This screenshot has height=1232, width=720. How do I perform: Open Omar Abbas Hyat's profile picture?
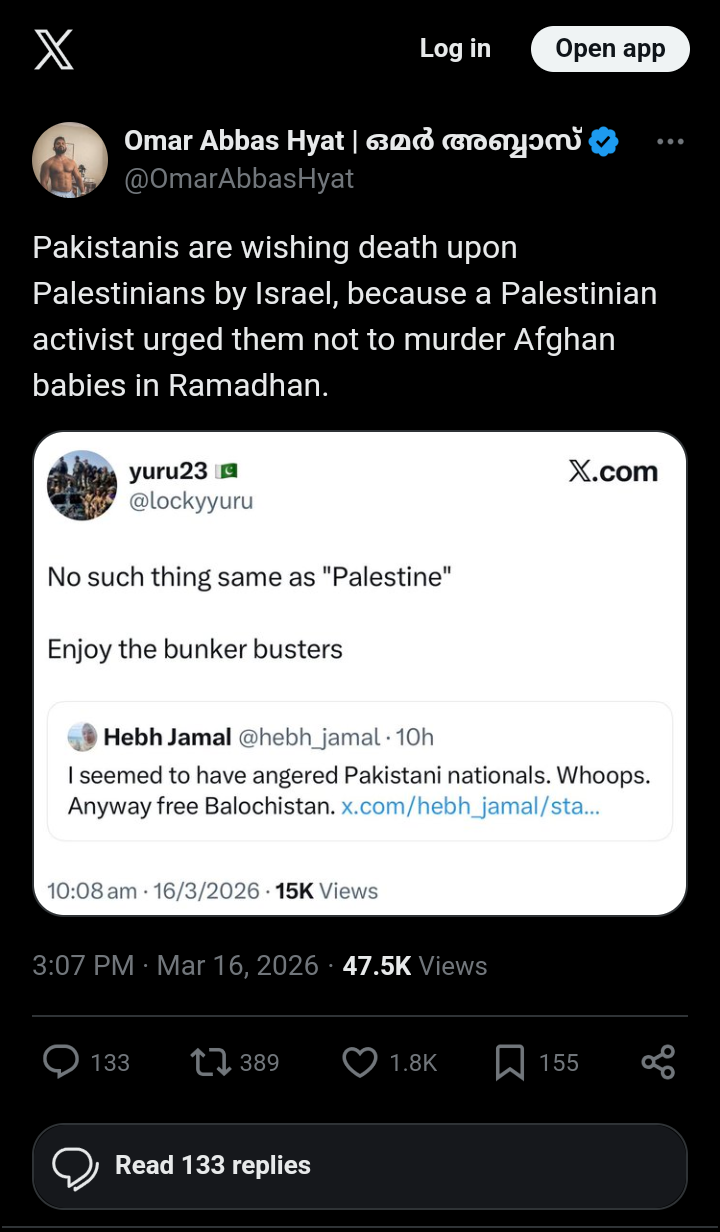point(70,159)
